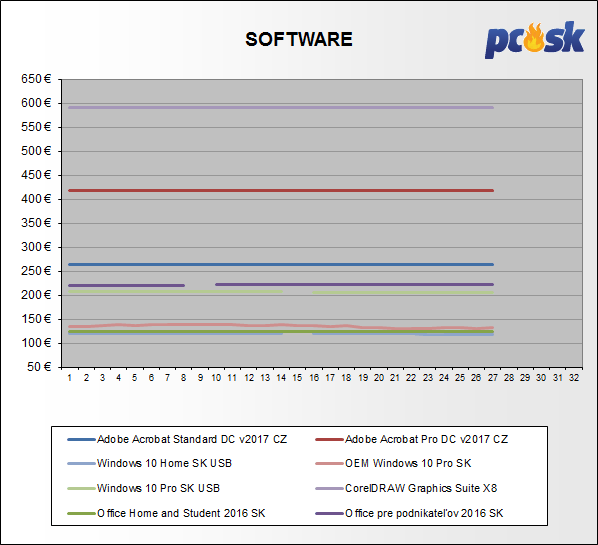Click the CorelDRAW Graphics Suite X8 legend label
The width and height of the screenshot is (598, 545).
tap(421, 488)
